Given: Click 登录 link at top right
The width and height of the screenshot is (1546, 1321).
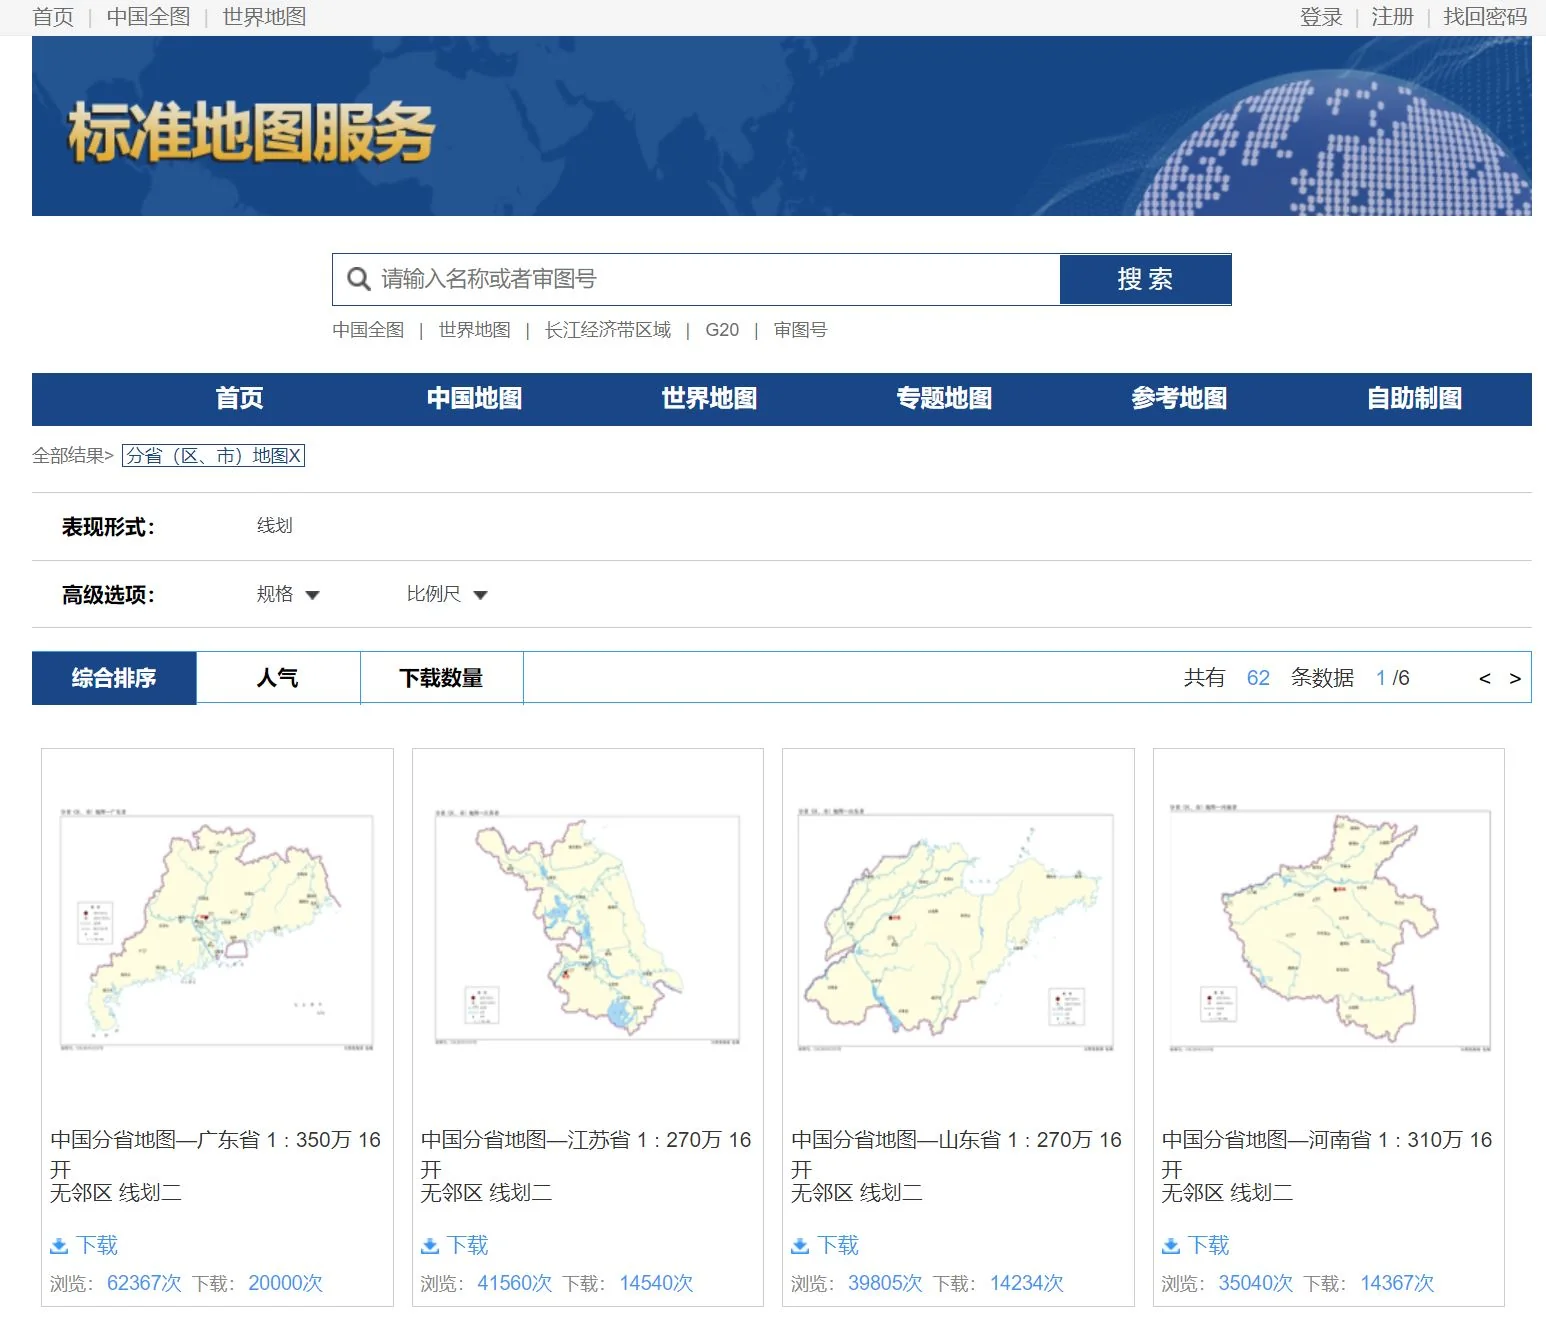Looking at the screenshot, I should coord(1321,17).
